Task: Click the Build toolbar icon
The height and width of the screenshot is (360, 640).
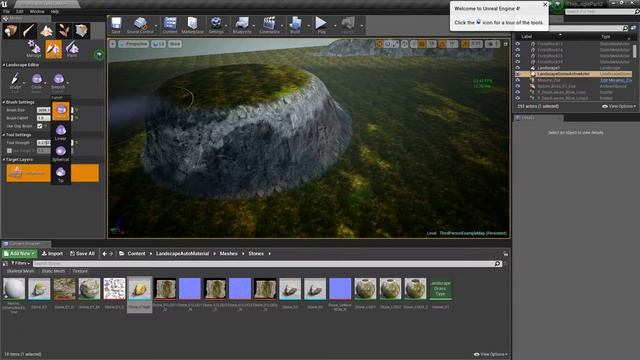Action: coord(295,25)
